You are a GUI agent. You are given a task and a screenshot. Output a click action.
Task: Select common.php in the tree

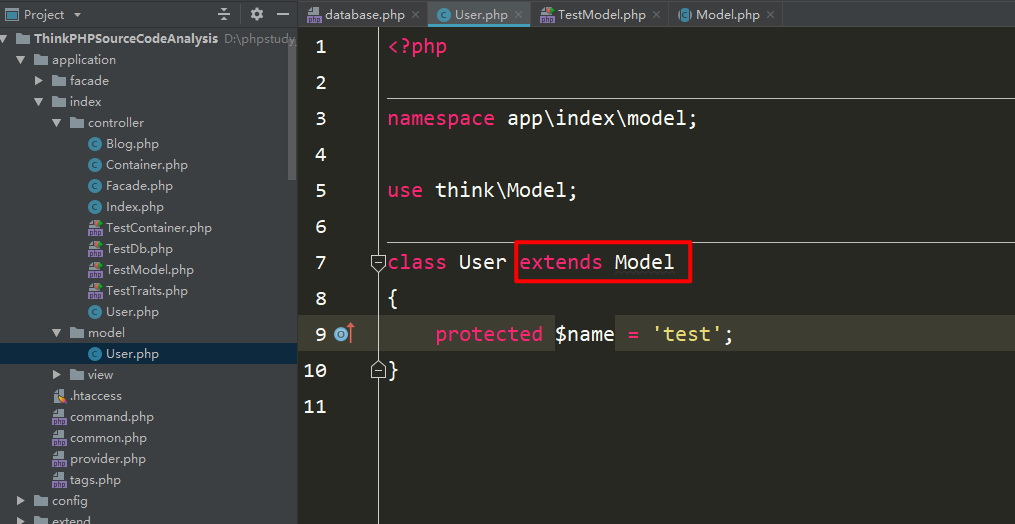(108, 438)
